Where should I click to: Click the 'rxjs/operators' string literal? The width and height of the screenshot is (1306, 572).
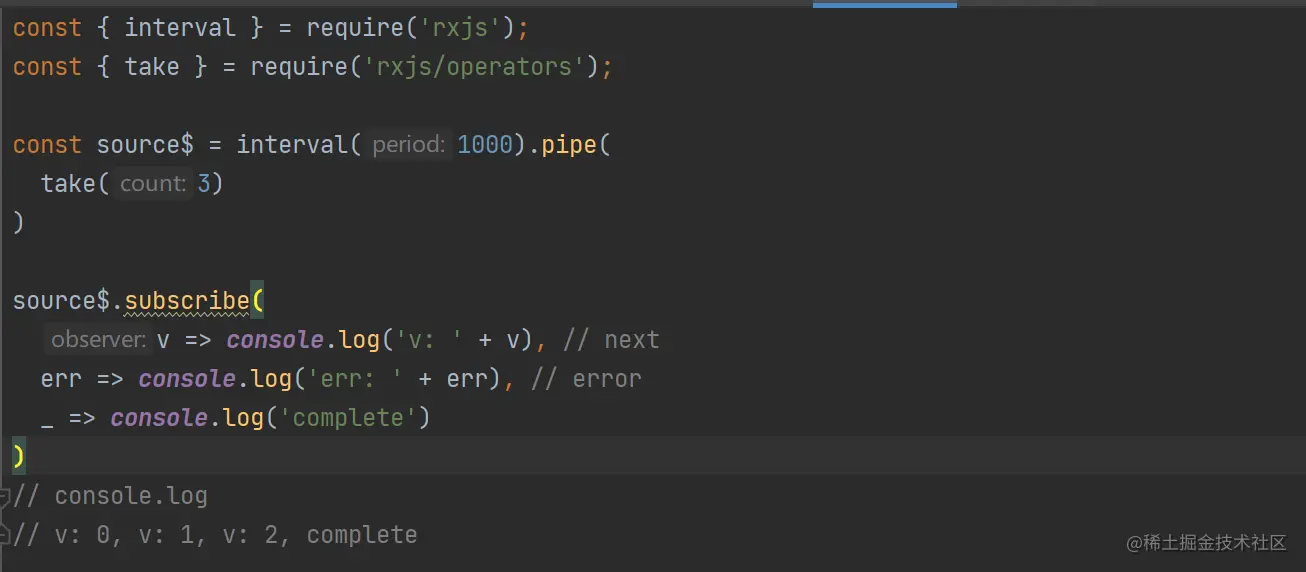click(x=473, y=67)
